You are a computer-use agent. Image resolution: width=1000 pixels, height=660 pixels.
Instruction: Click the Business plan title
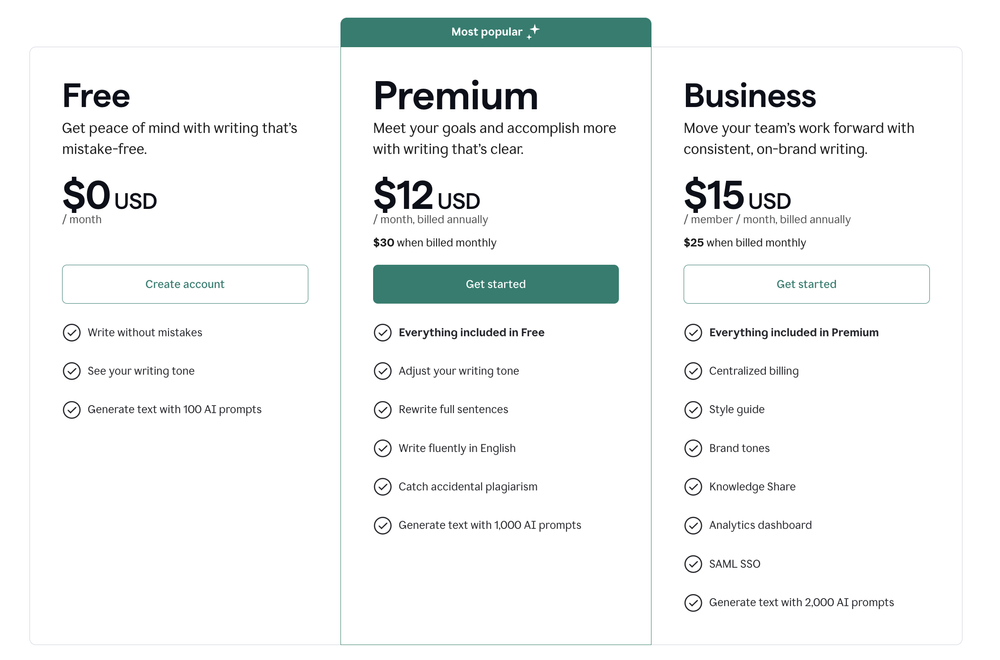[750, 96]
